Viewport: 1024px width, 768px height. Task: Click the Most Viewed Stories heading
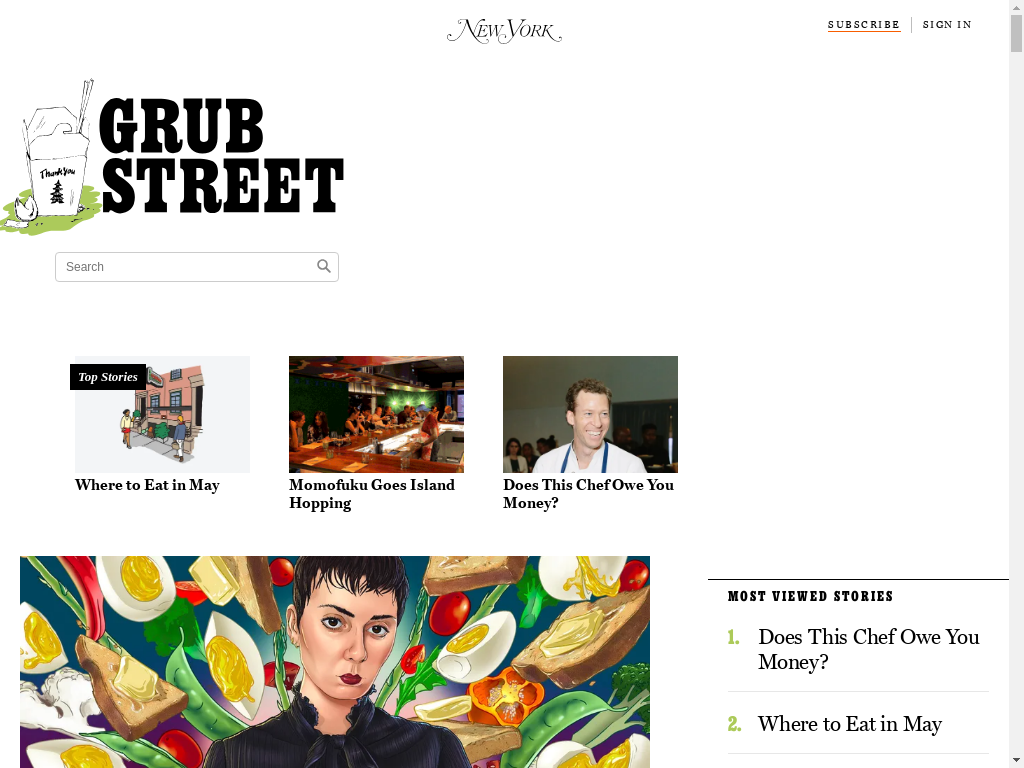pos(810,596)
